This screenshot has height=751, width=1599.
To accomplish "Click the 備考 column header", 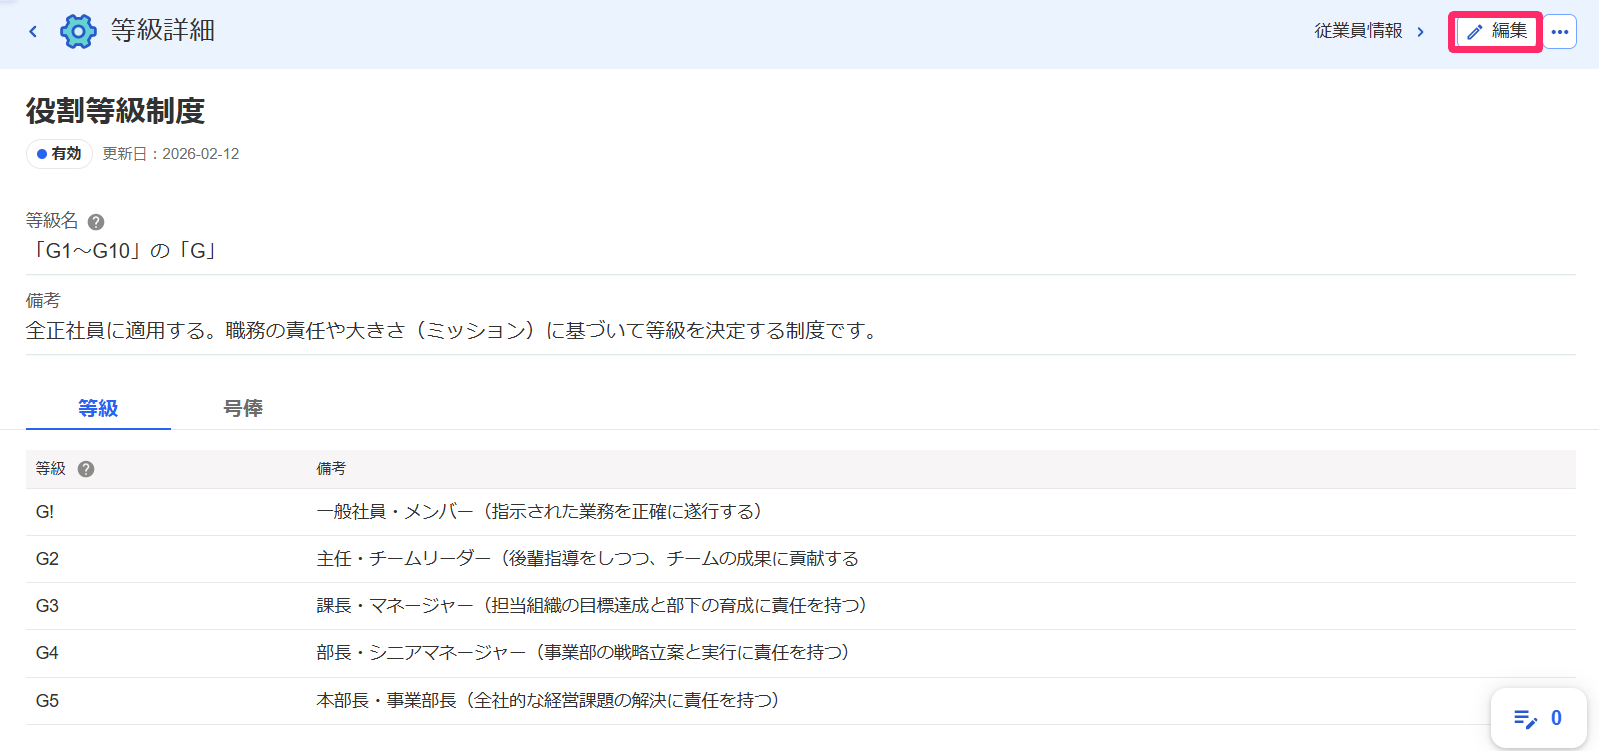I will click(x=331, y=469).
